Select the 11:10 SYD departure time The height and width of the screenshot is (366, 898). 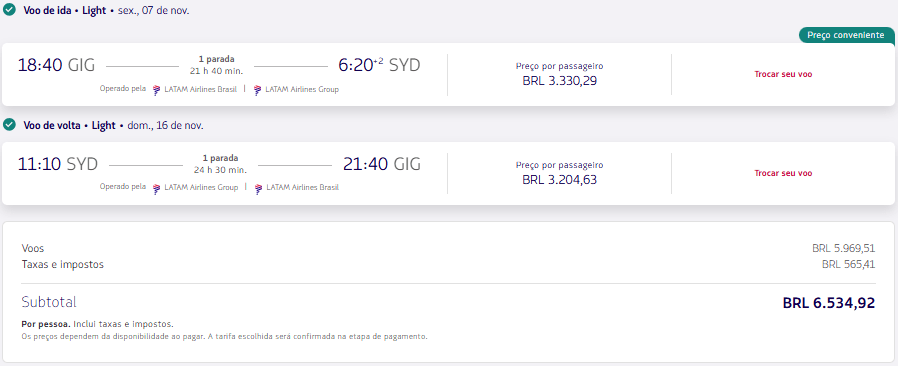(x=58, y=164)
